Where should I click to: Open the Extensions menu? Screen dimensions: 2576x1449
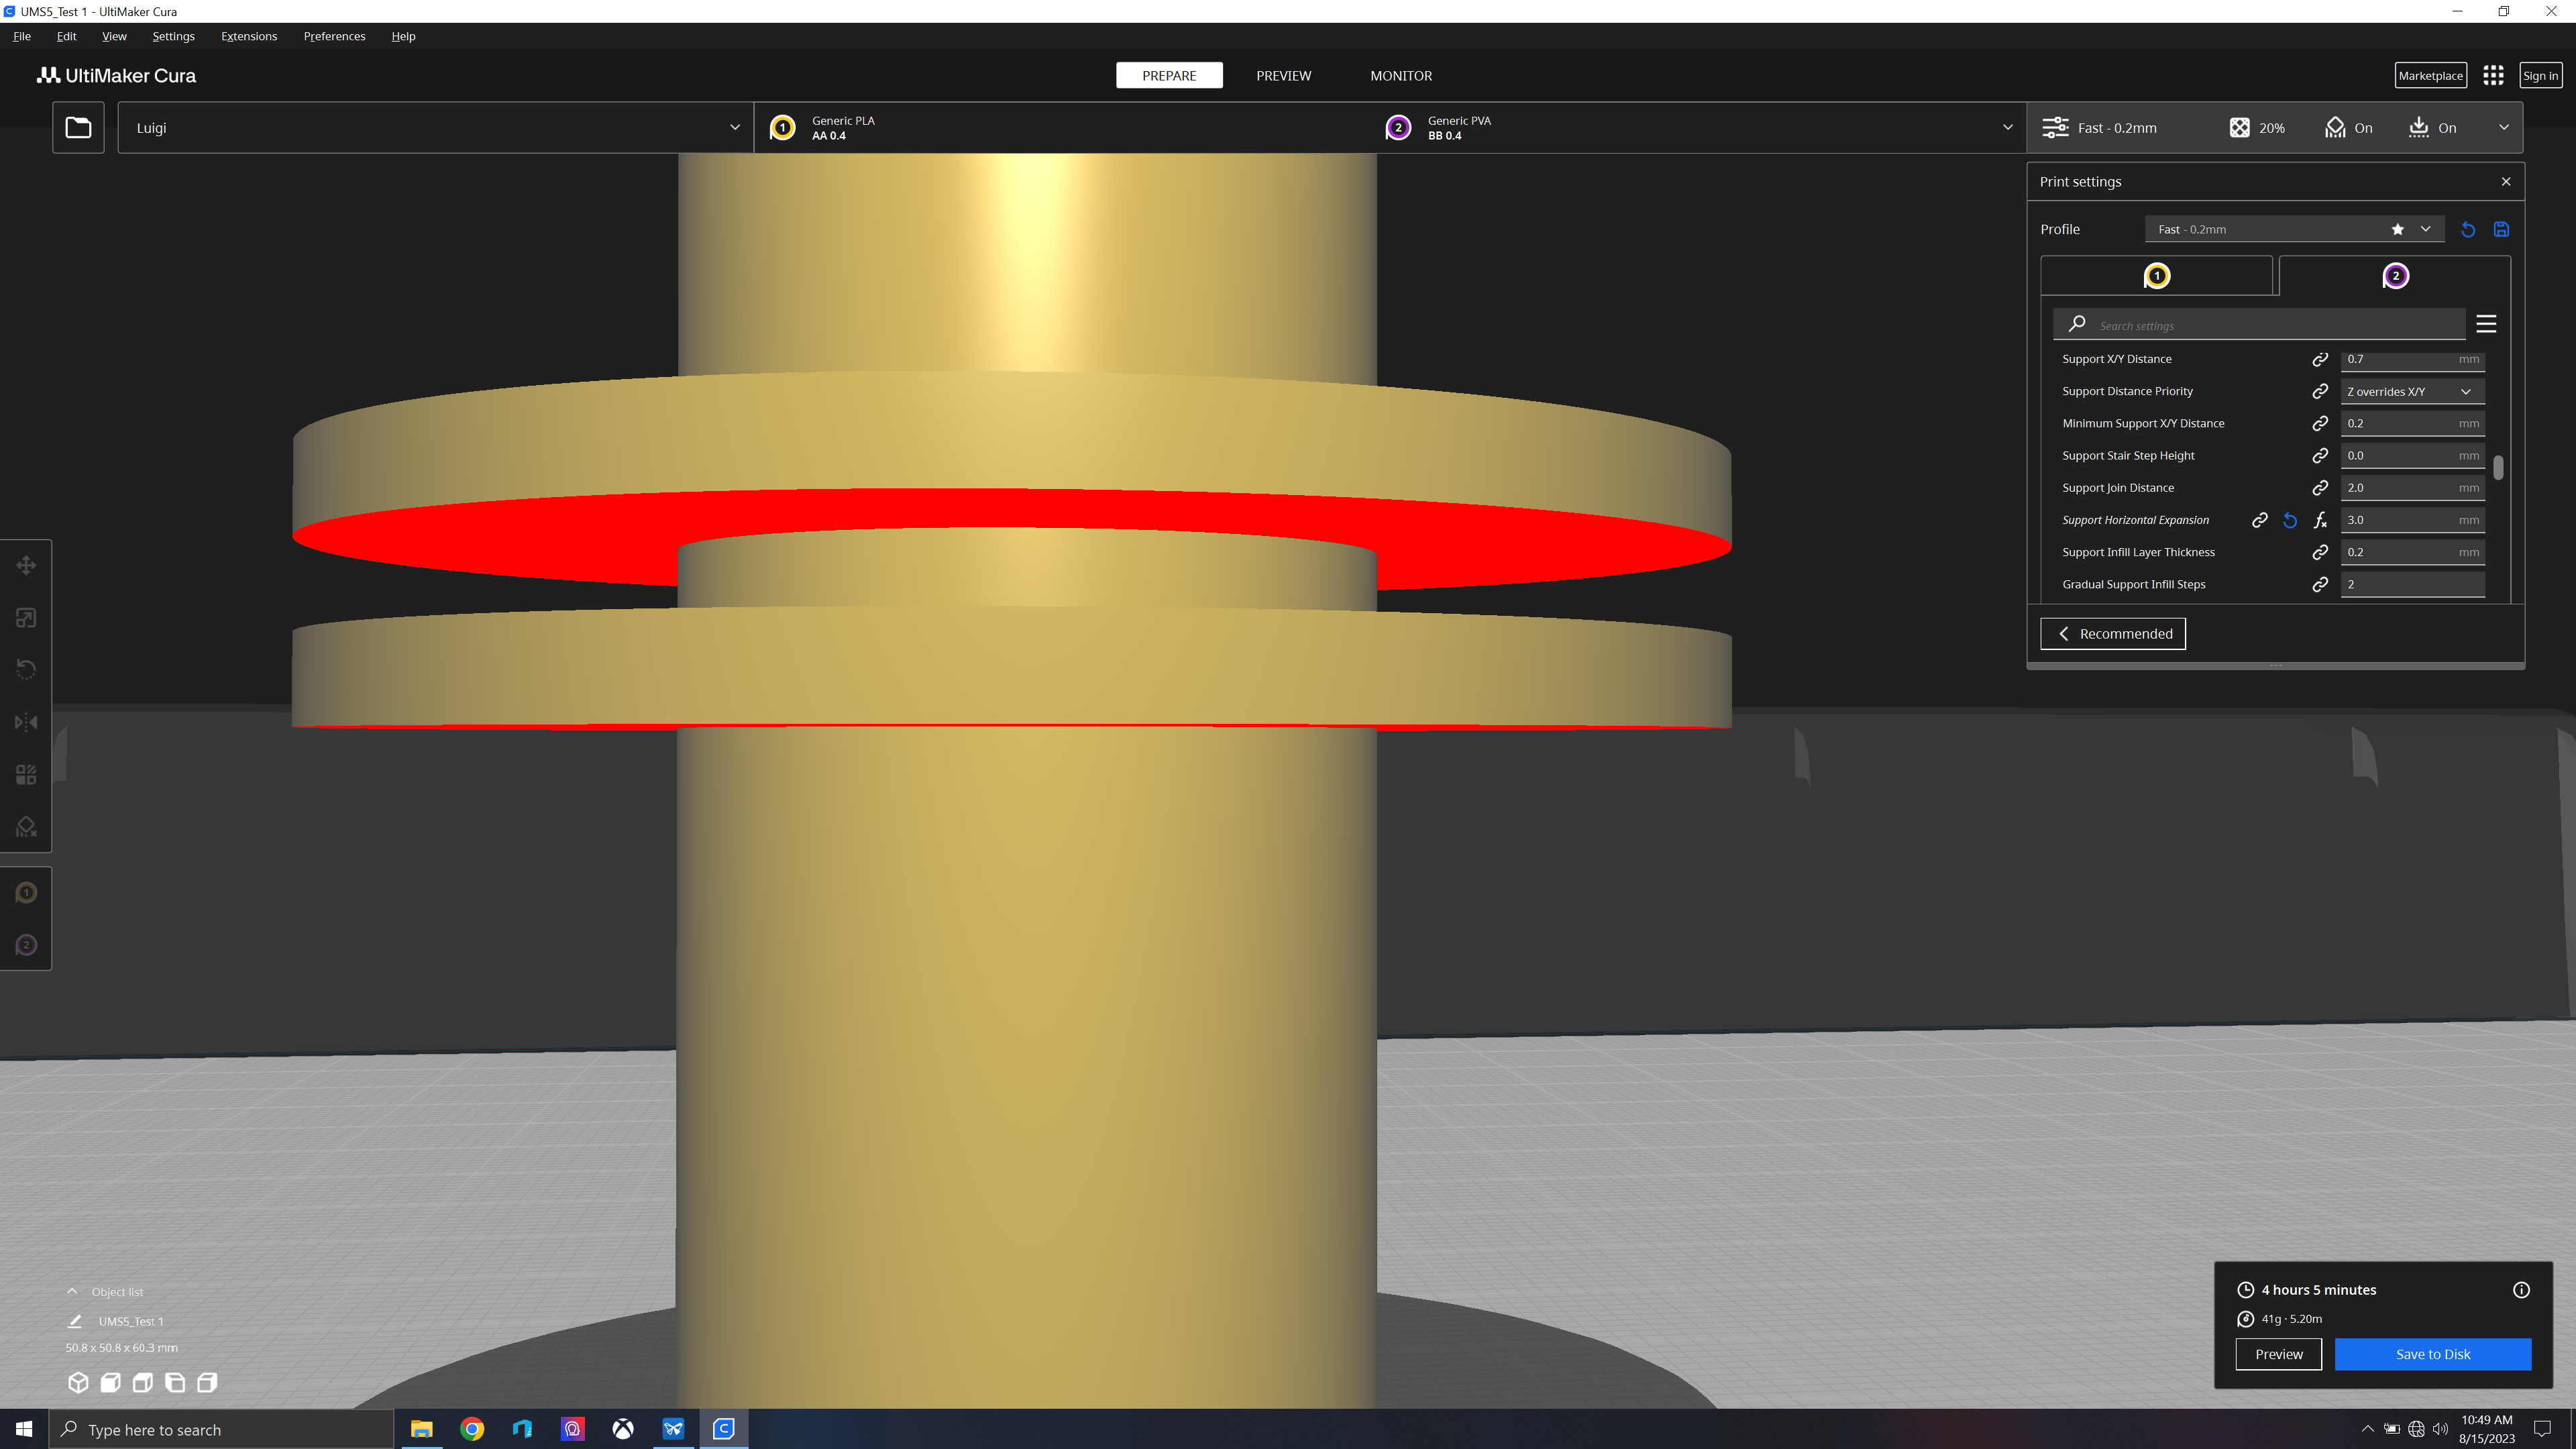tap(248, 36)
